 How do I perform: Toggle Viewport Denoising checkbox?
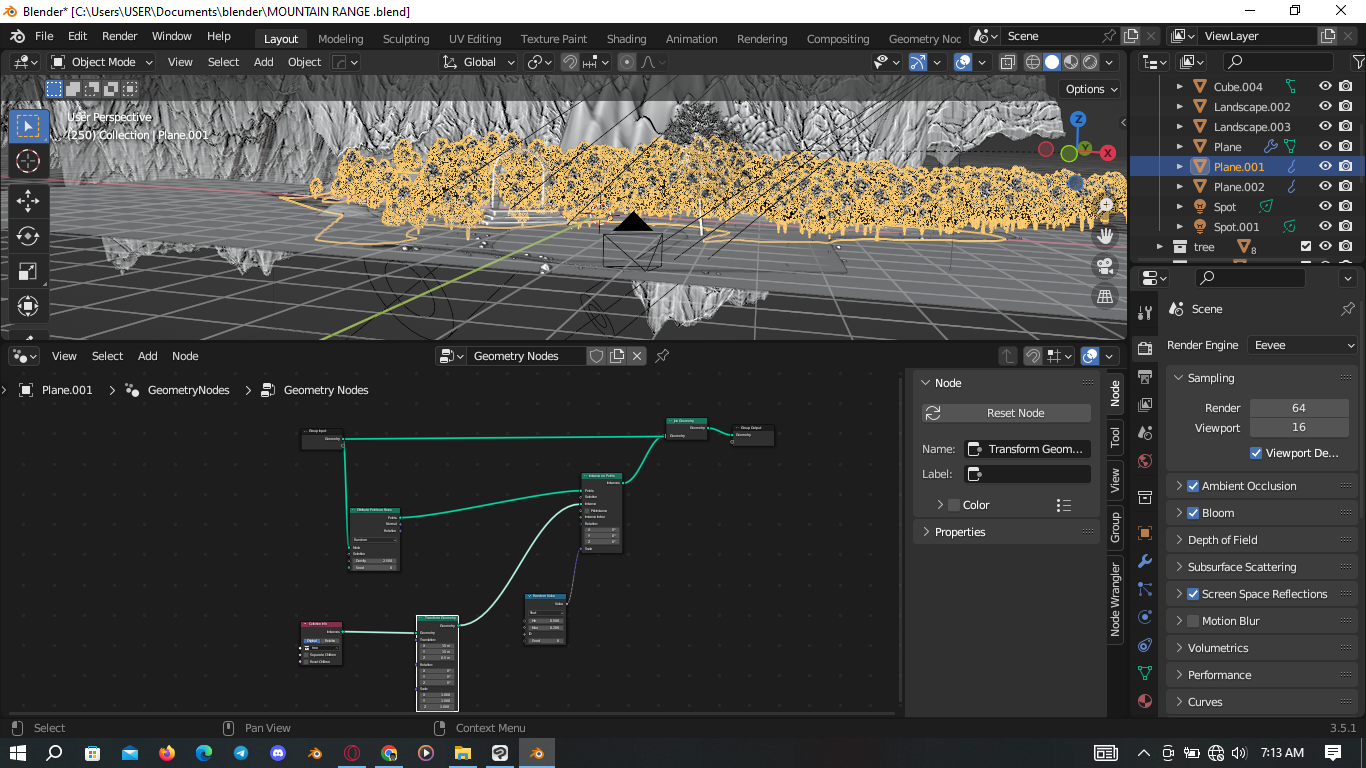(x=1256, y=453)
